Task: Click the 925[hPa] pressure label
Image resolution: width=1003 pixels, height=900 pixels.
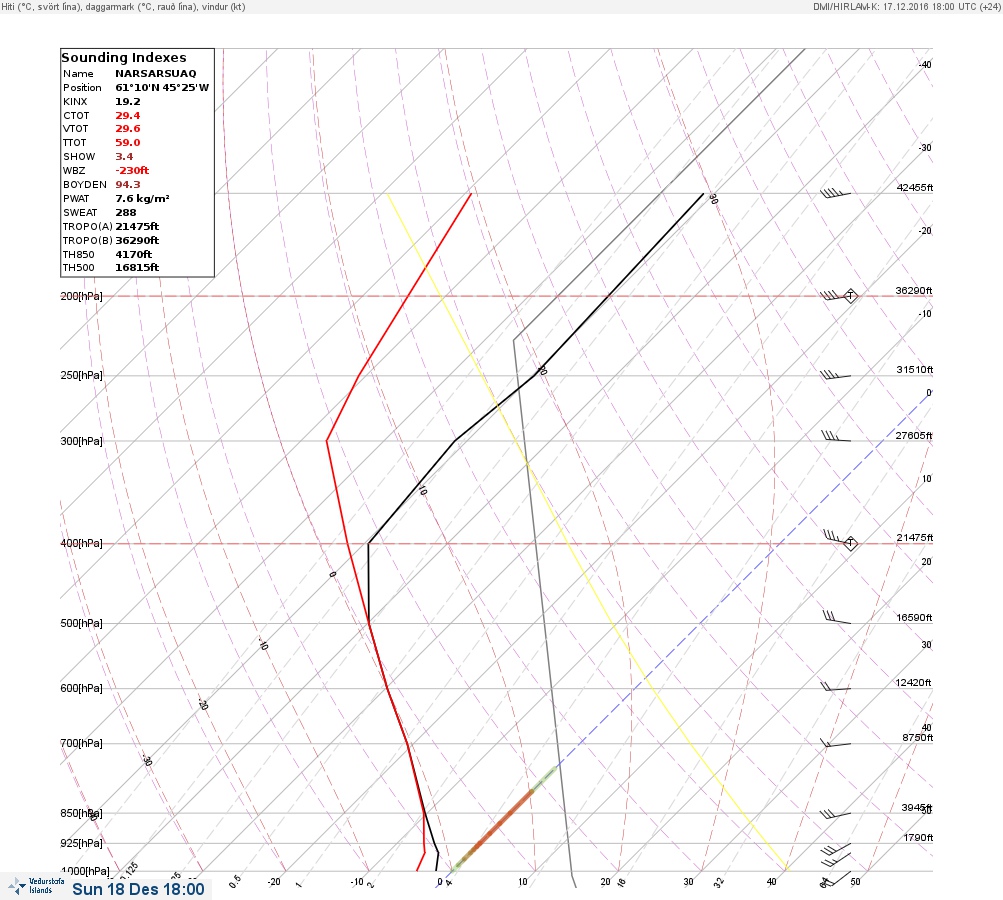Action: 81,843
